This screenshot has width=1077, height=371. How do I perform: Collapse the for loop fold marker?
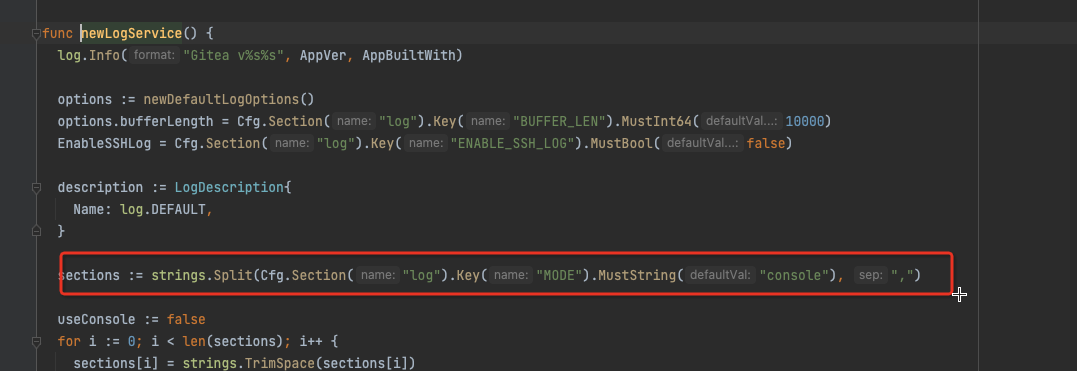pyautogui.click(x=36, y=341)
